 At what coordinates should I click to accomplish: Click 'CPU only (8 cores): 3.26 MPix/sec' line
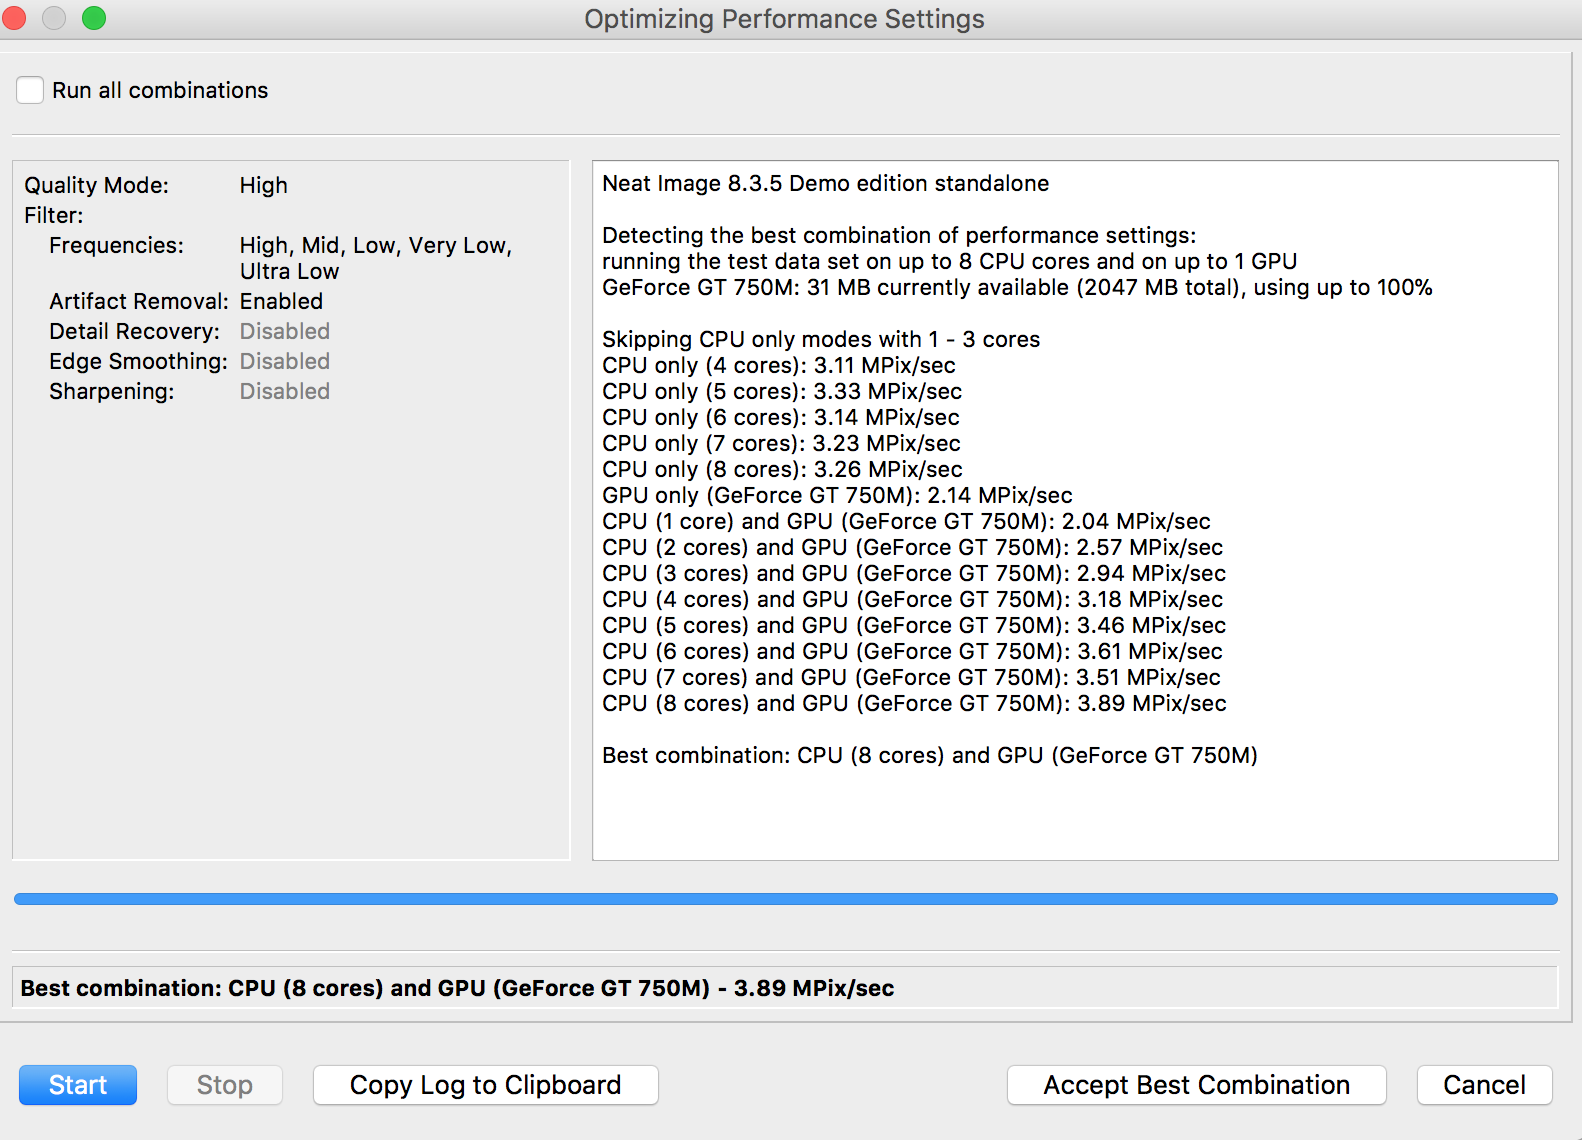[x=782, y=469]
